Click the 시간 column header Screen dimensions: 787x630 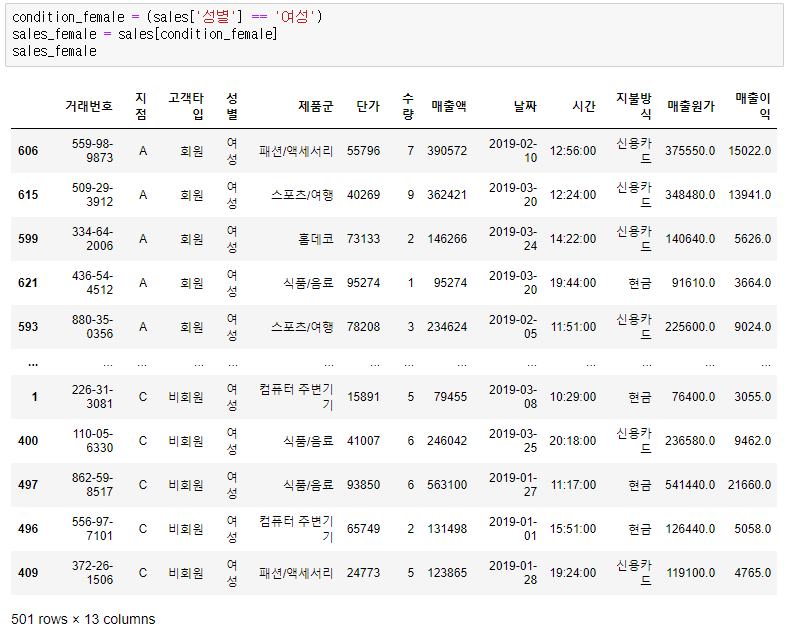click(x=584, y=106)
